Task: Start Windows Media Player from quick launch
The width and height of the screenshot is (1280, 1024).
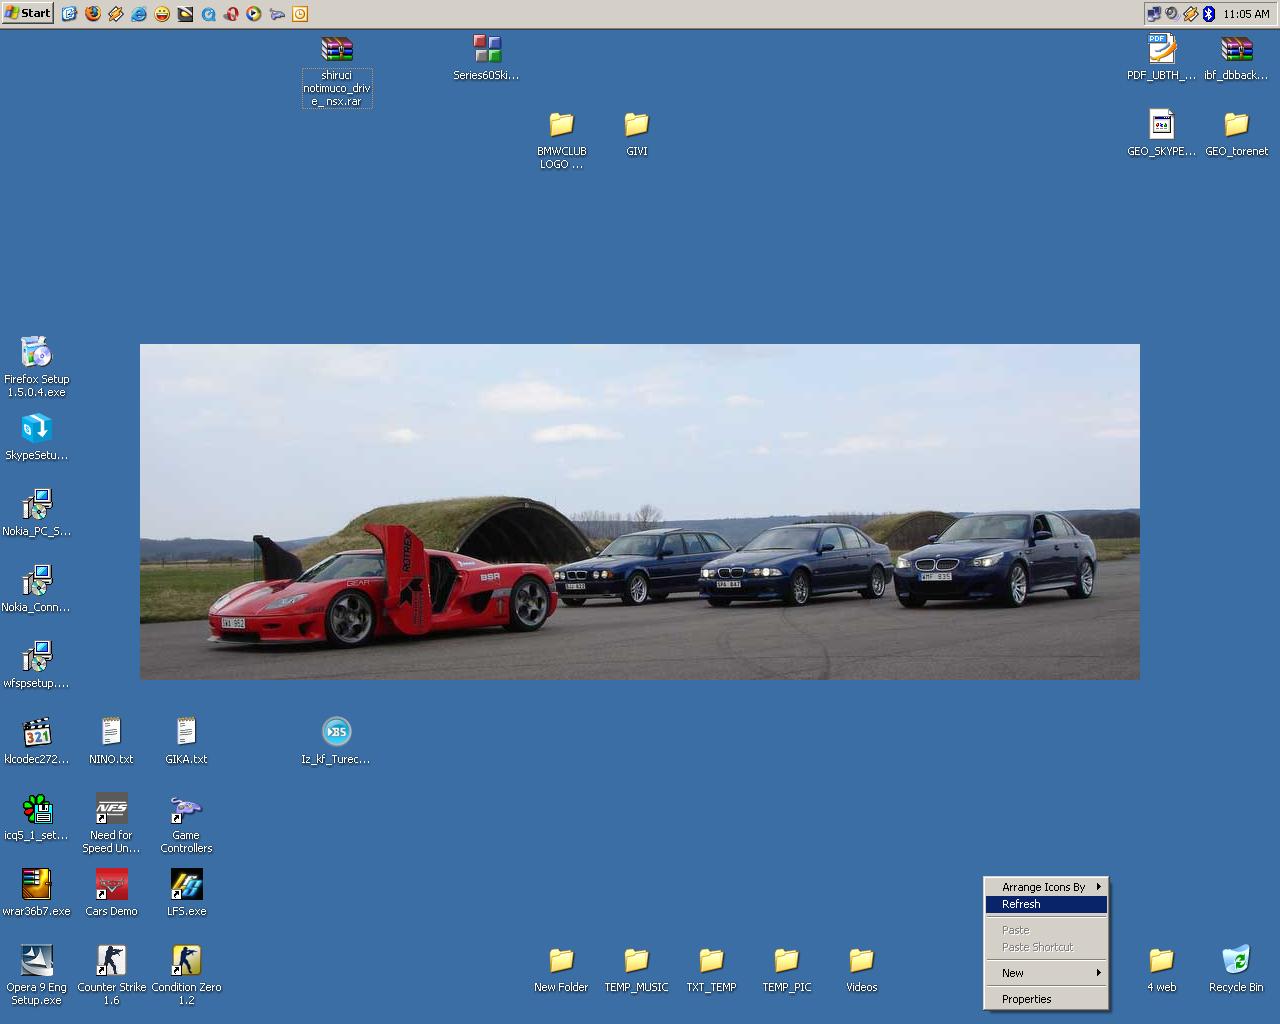Action: coord(254,14)
